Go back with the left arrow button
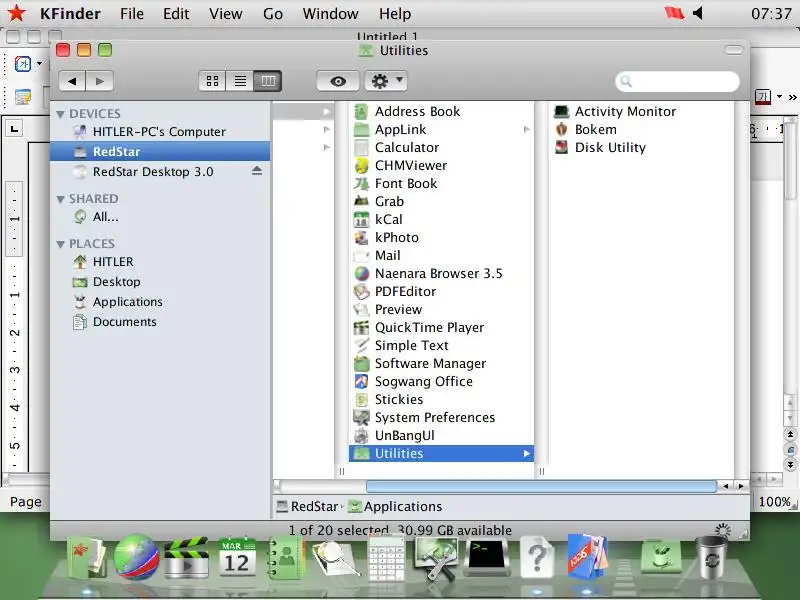800x600 pixels. [x=72, y=81]
